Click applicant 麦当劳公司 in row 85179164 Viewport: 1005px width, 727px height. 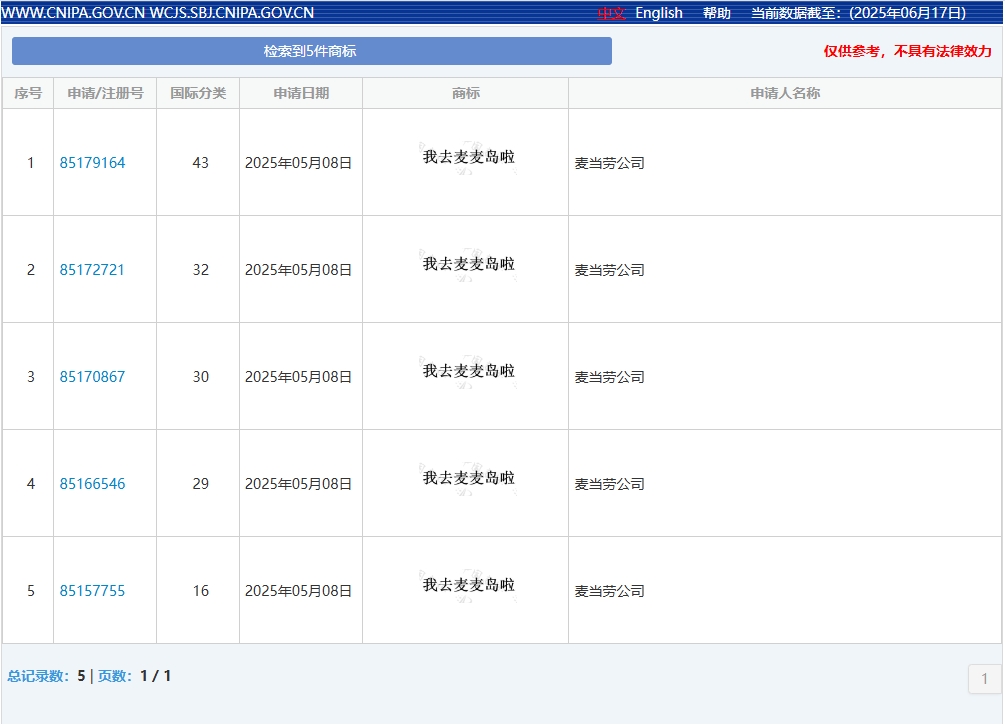(610, 163)
